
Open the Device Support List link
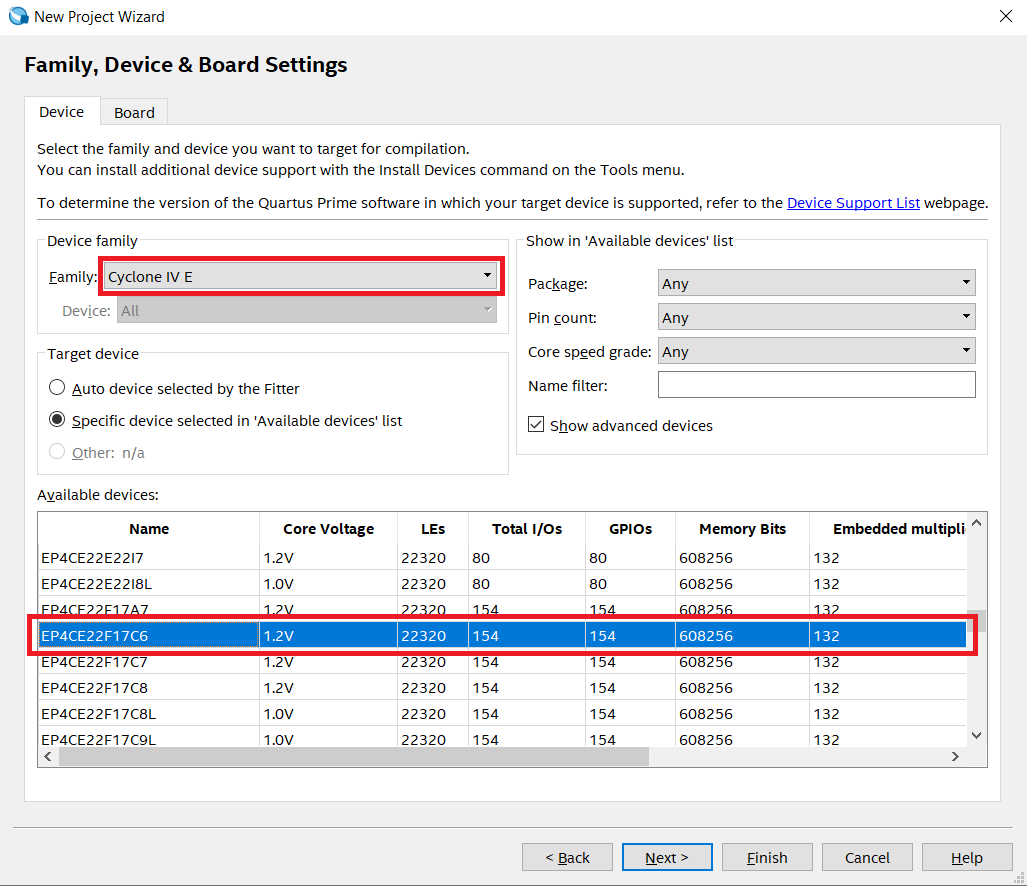tap(853, 203)
